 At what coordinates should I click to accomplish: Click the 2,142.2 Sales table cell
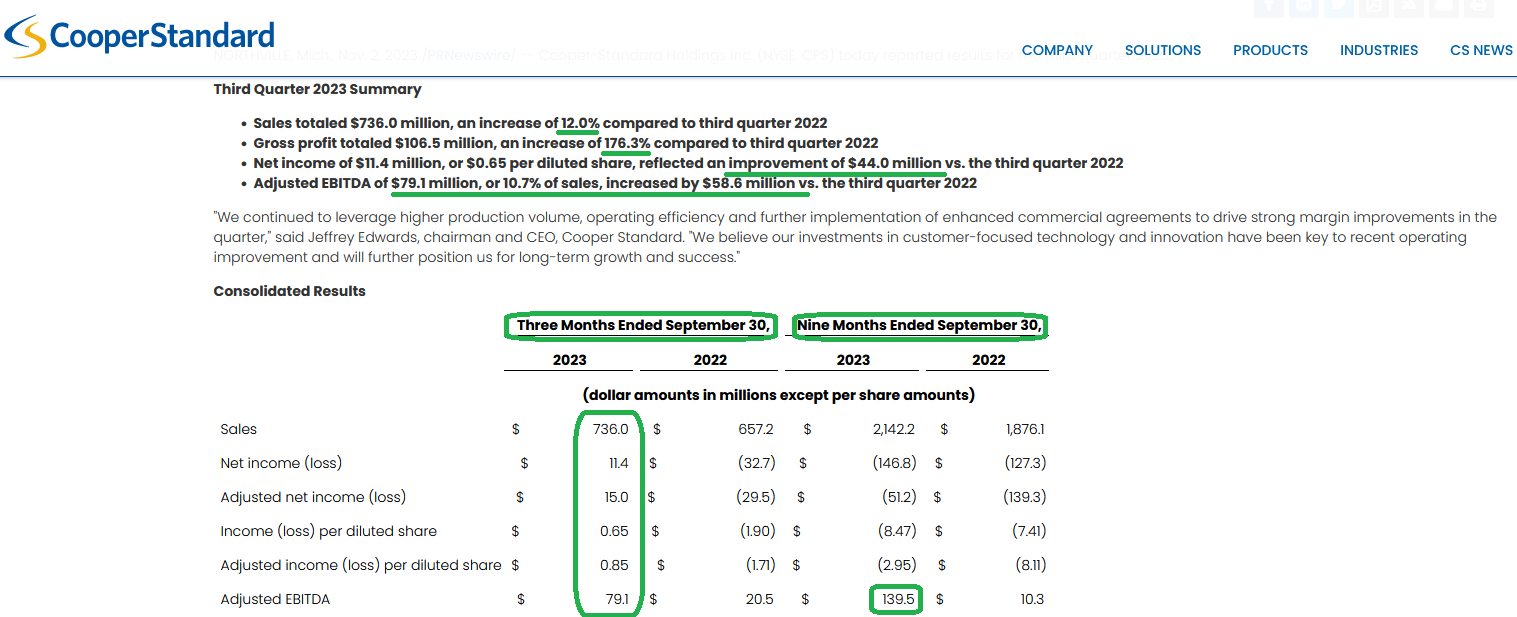tap(893, 429)
